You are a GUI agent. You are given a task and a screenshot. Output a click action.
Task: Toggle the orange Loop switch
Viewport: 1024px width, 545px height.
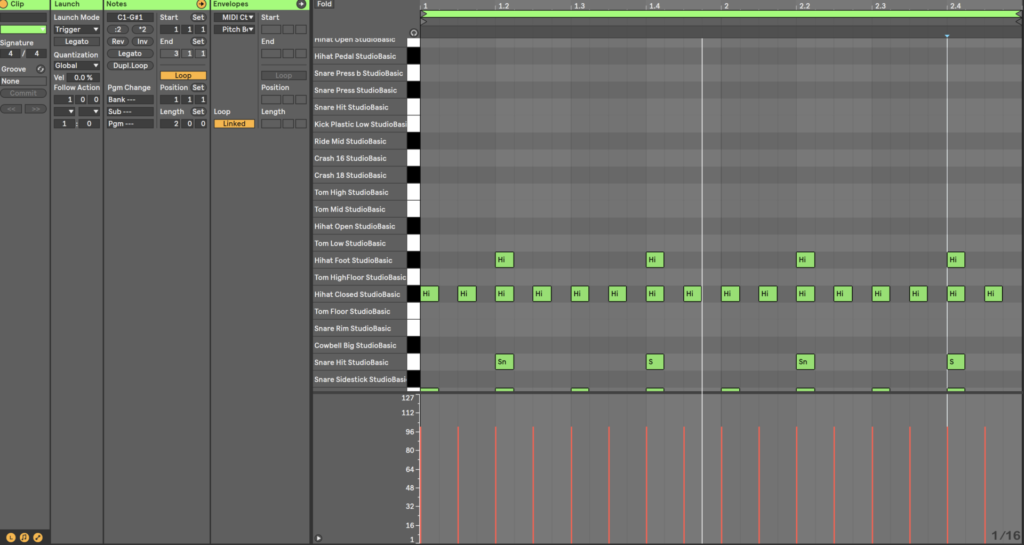183,76
